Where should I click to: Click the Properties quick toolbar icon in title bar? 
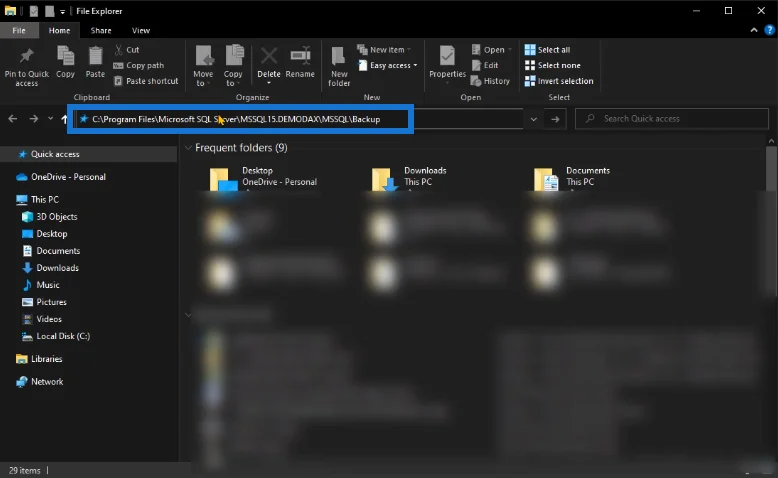coord(34,11)
